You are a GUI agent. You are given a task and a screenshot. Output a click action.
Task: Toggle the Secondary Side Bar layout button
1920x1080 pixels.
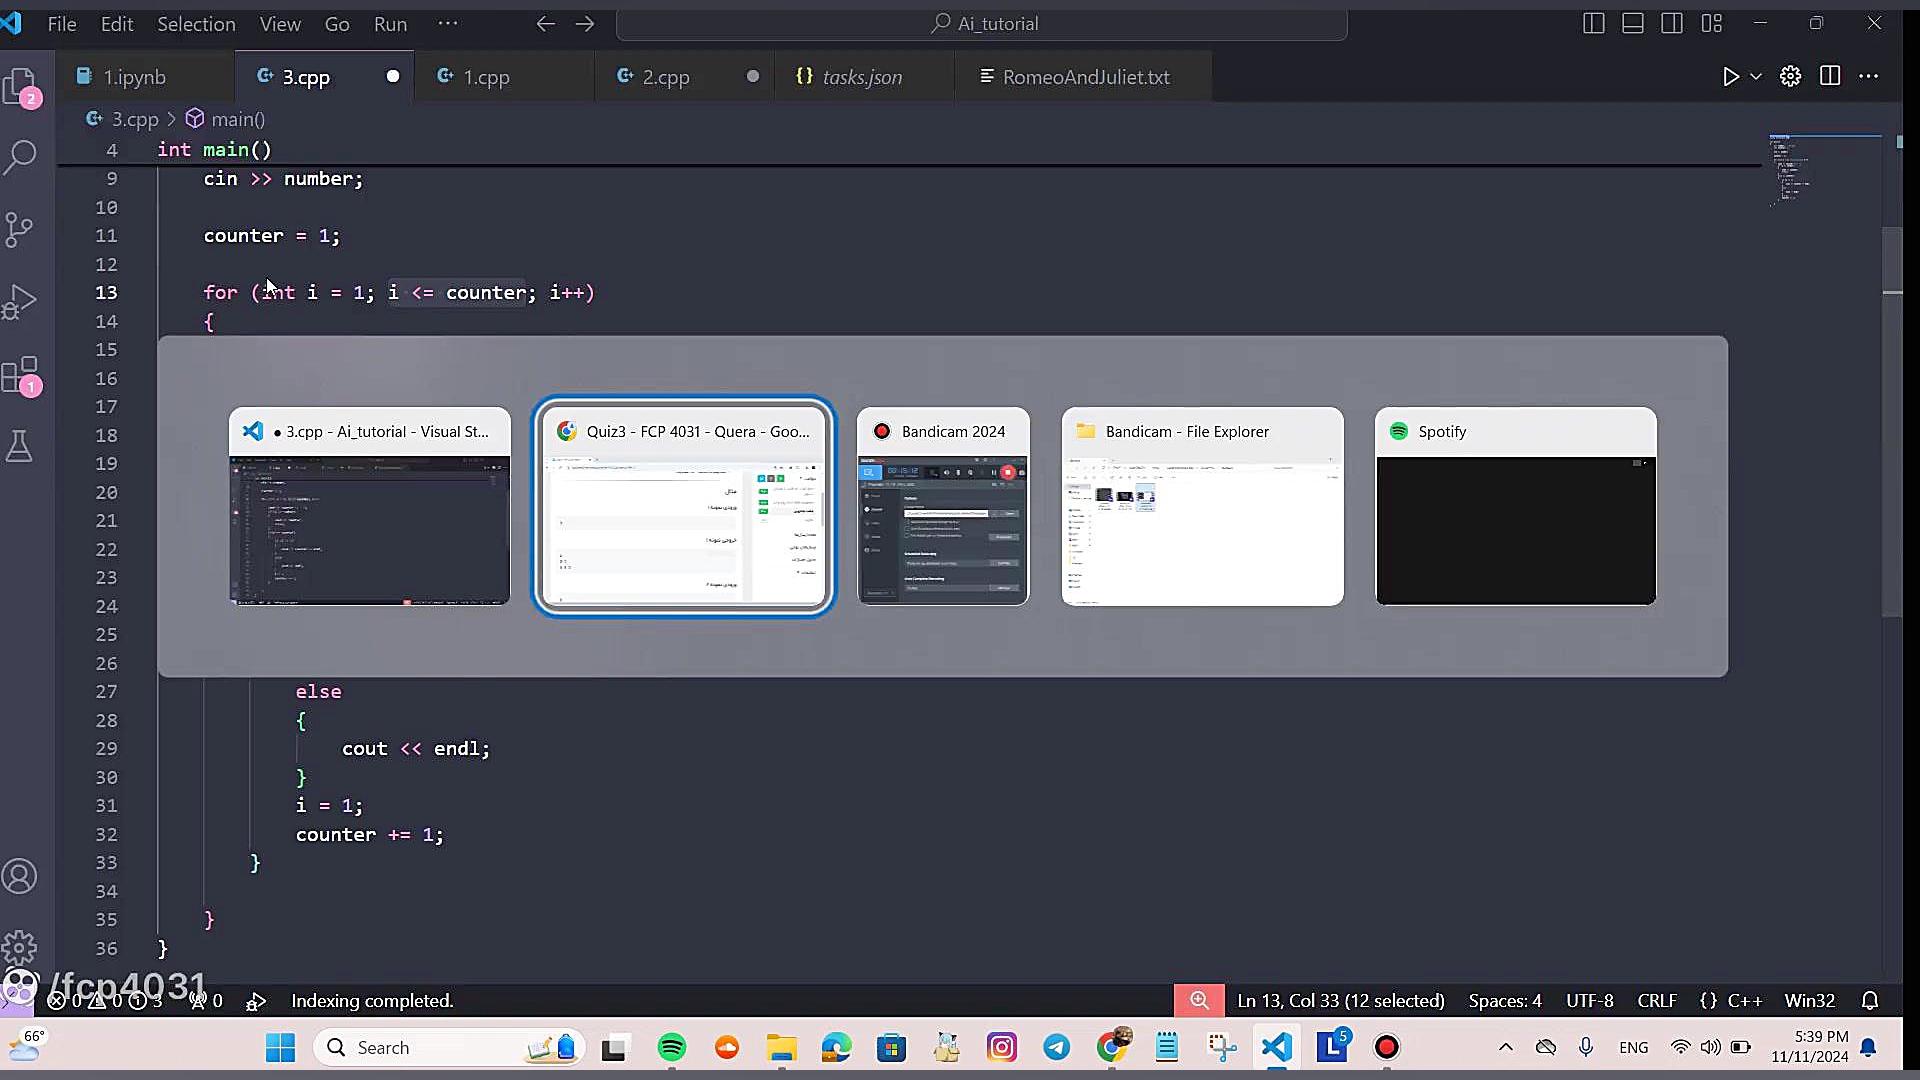1672,23
